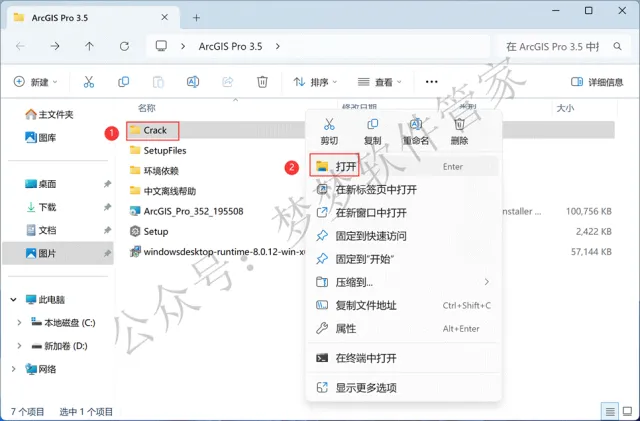
Task: Select the windowsdesktop-runtime-8.0.12 file
Action: 217,252
